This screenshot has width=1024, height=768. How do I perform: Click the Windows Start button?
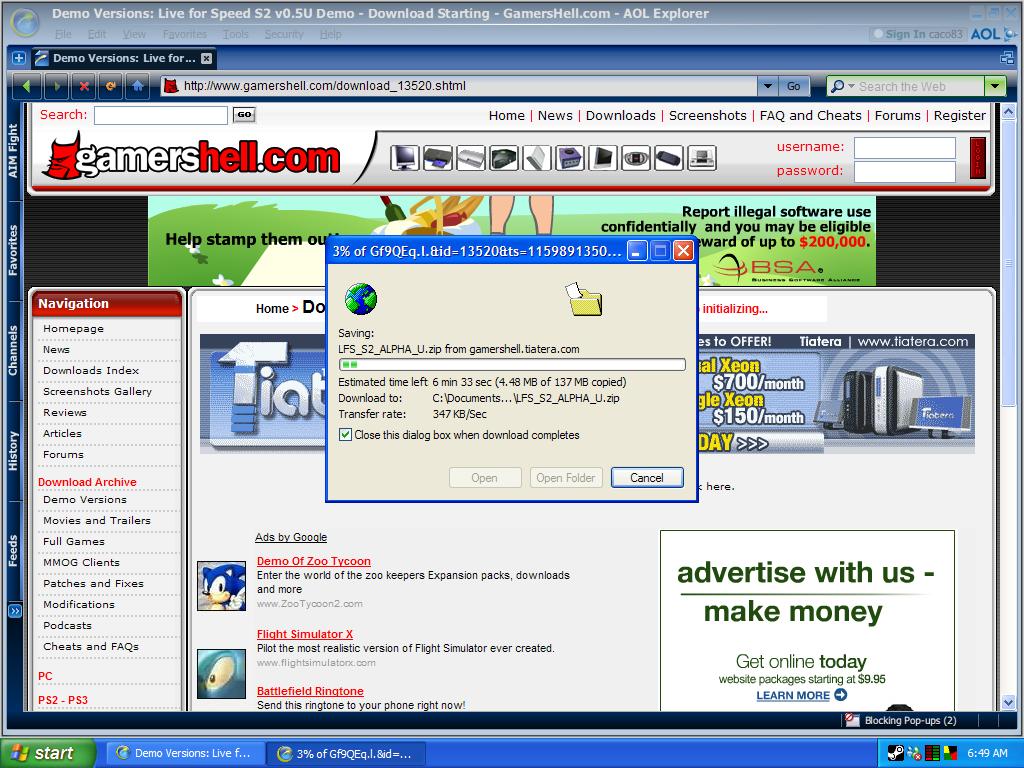48,753
